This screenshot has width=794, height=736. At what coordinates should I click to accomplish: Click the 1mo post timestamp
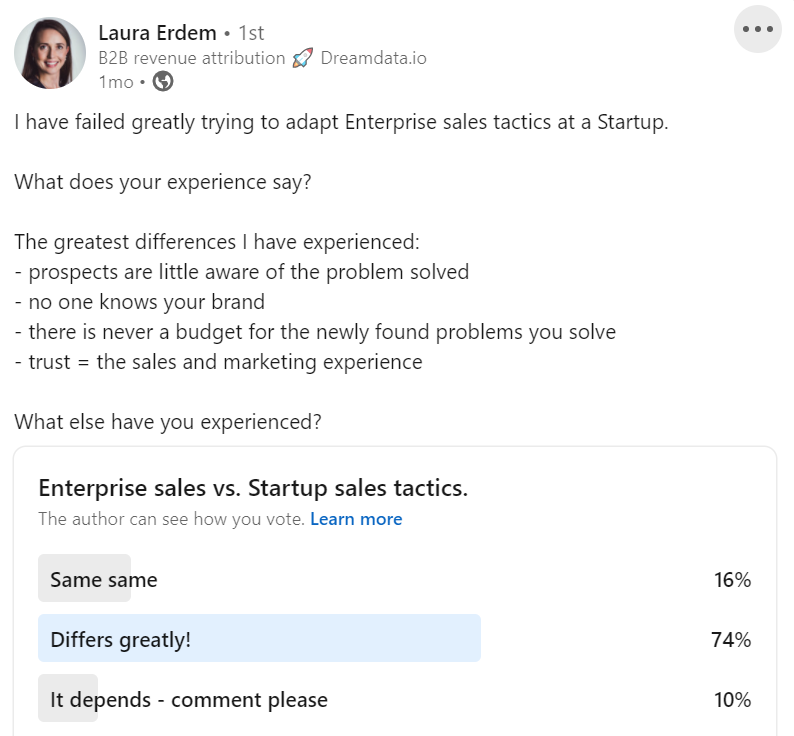click(x=115, y=82)
